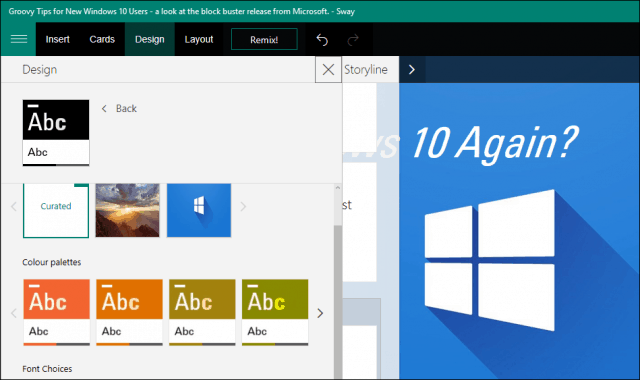640x380 pixels.
Task: Show previous image options arrow
Action: click(x=13, y=207)
